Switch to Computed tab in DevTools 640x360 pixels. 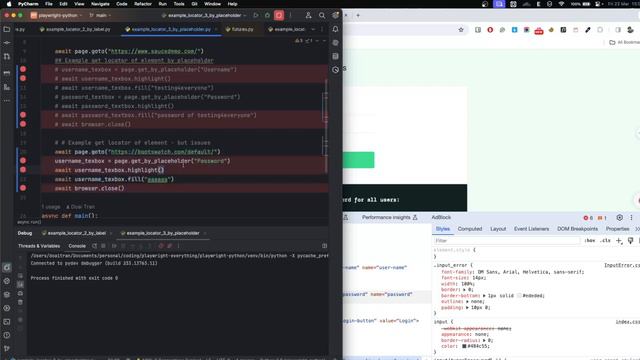(470, 229)
